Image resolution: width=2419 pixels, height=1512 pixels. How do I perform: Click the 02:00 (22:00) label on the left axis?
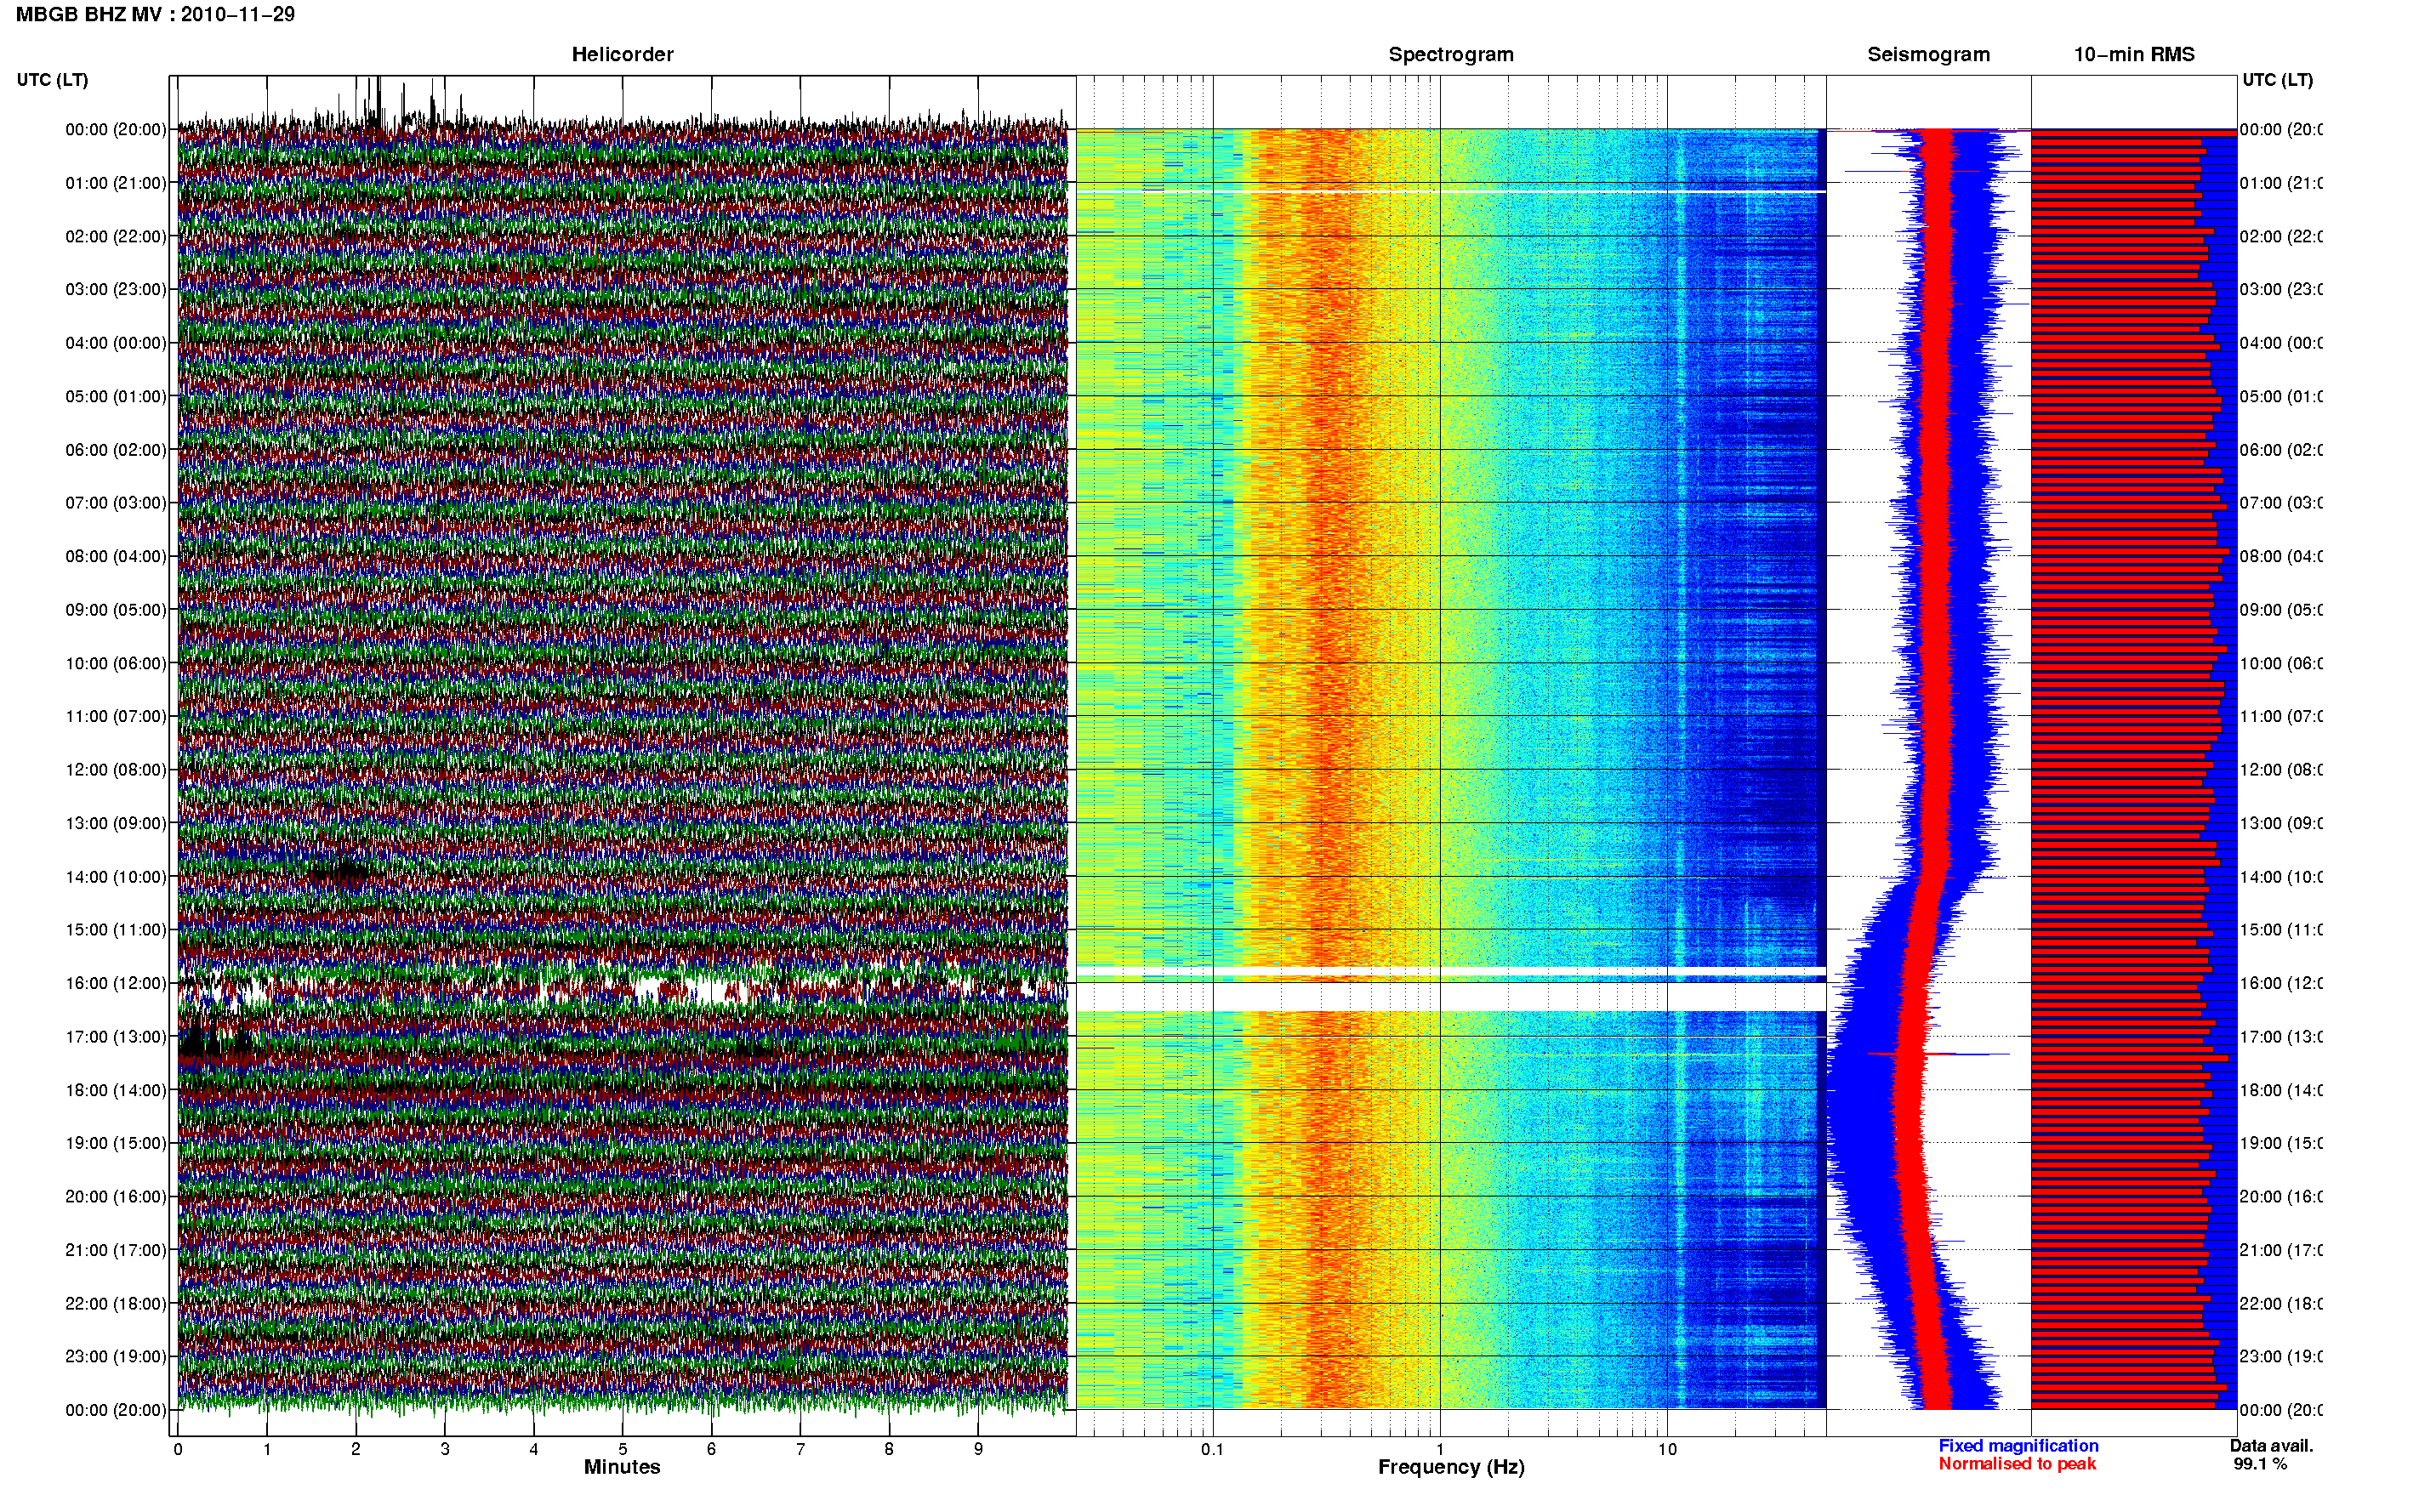tap(116, 236)
